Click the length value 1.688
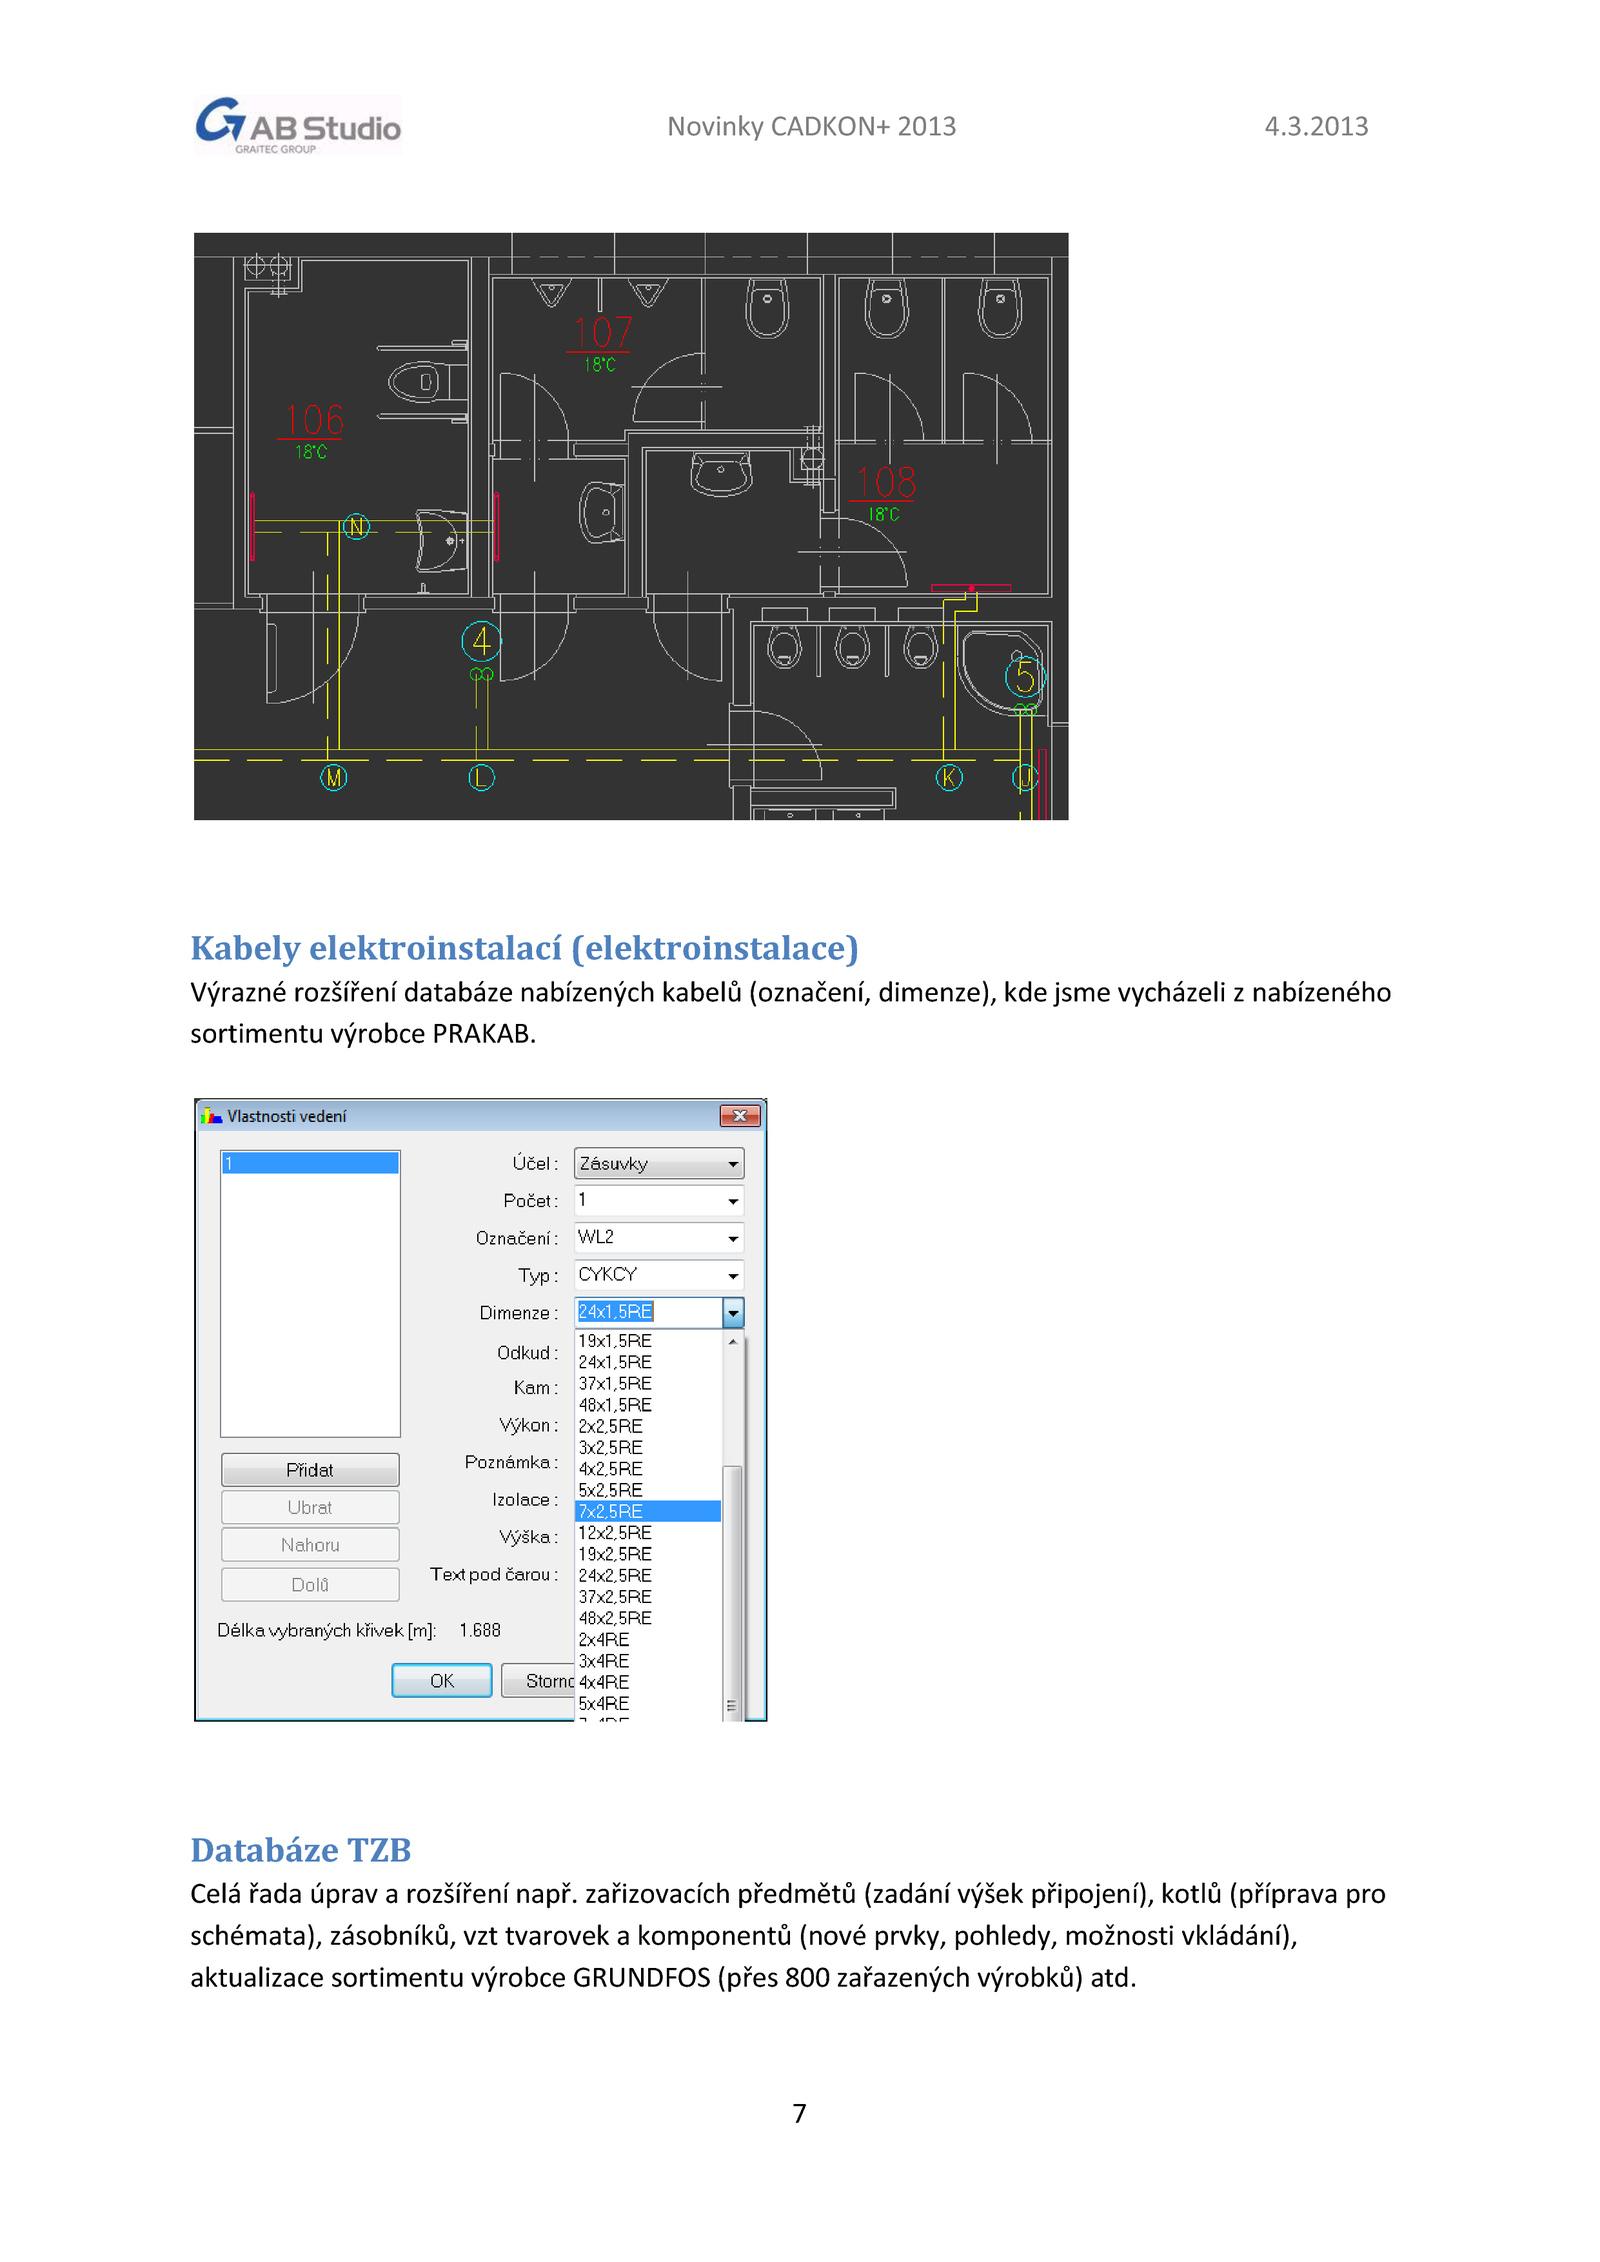 480,1630
